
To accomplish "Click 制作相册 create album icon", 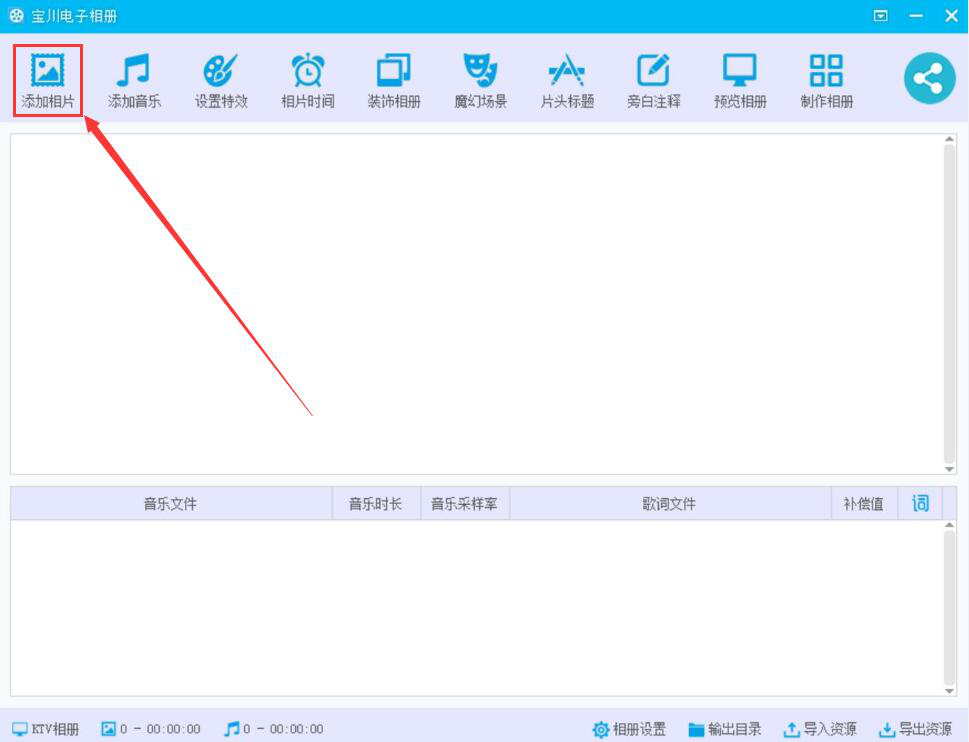I will pos(826,70).
